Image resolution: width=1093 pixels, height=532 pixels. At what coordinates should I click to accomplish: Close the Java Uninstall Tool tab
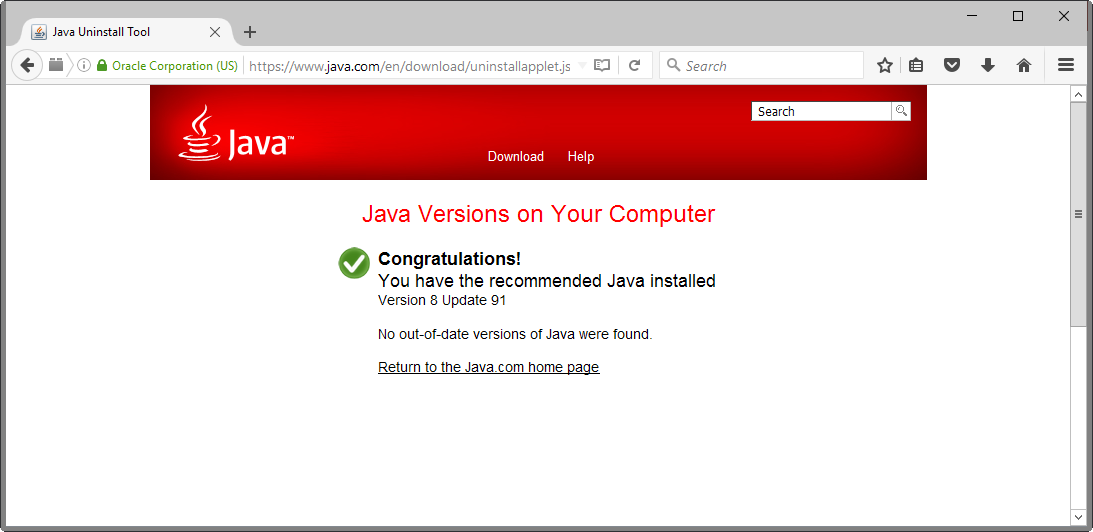(215, 32)
